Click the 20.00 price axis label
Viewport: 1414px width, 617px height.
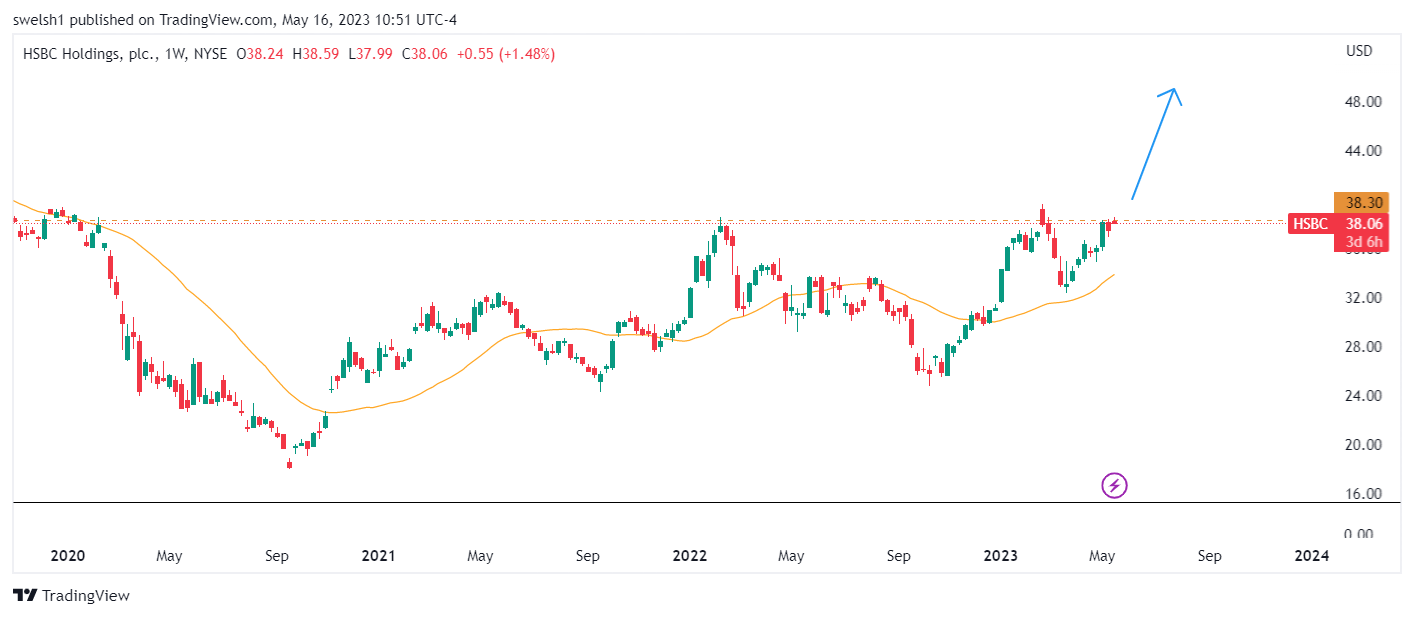pos(1364,445)
